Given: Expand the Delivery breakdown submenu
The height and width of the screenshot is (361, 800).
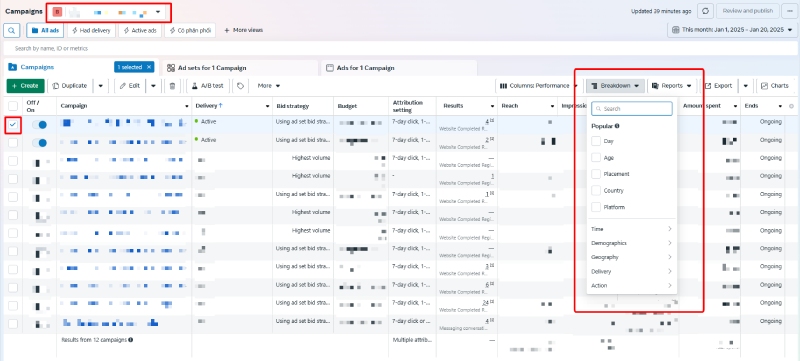Looking at the screenshot, I should [632, 271].
